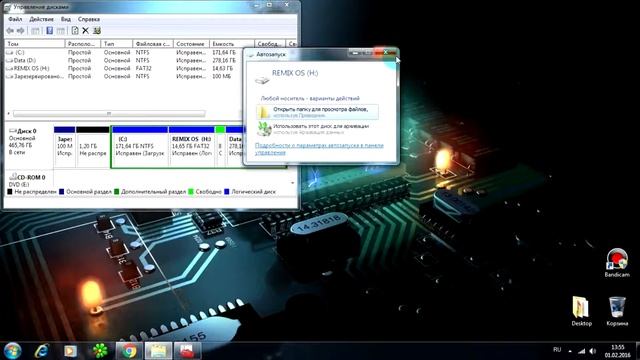Launch Internet Explorer from the taskbar
The height and width of the screenshot is (360, 640).
pos(42,351)
